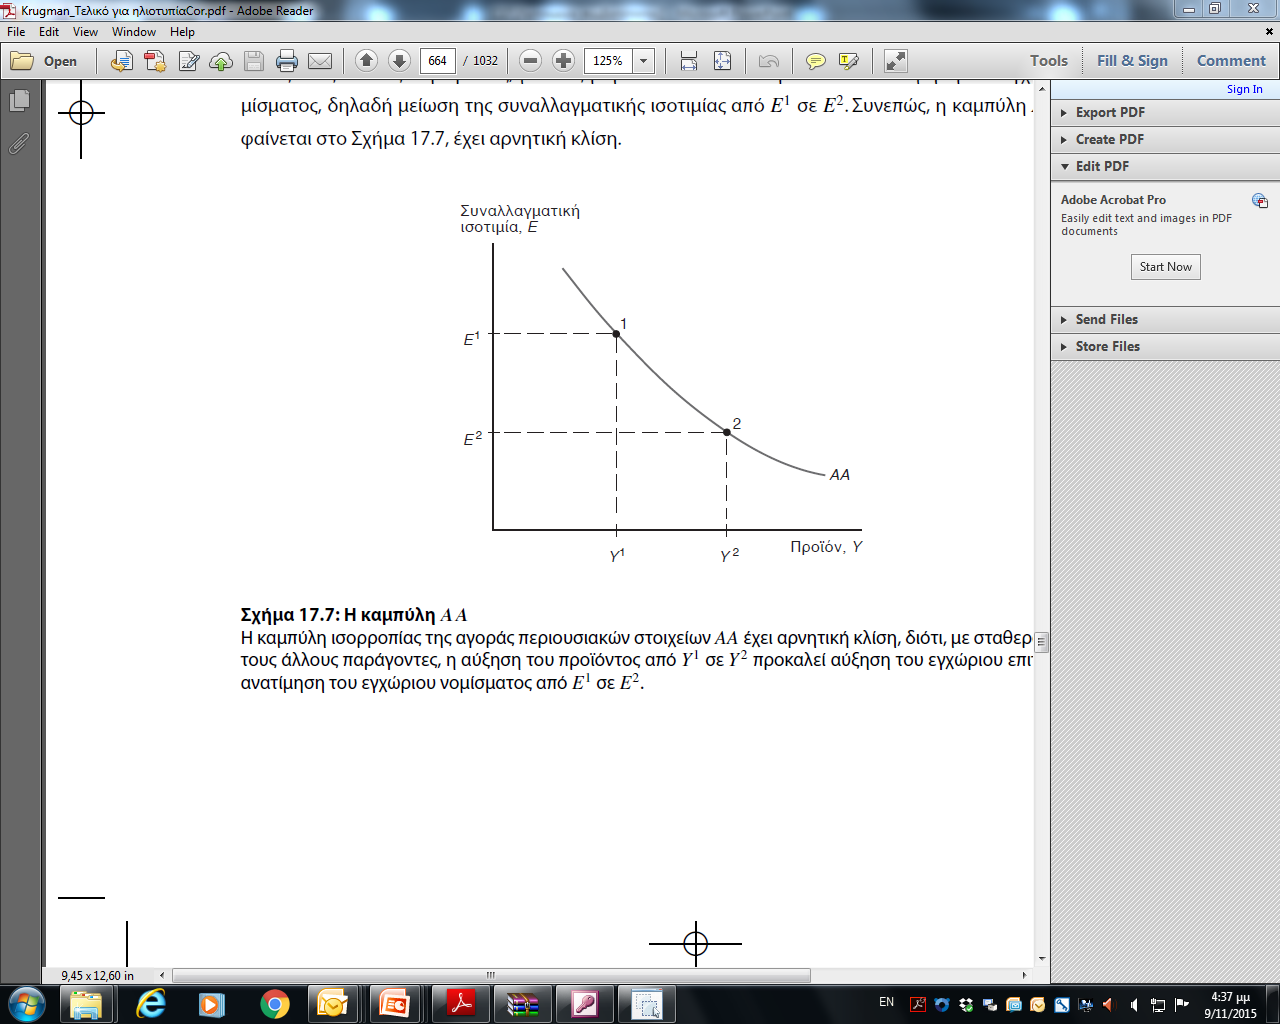Go to previous page with up arrow
Image resolution: width=1280 pixels, height=1024 pixels.
pyautogui.click(x=366, y=61)
